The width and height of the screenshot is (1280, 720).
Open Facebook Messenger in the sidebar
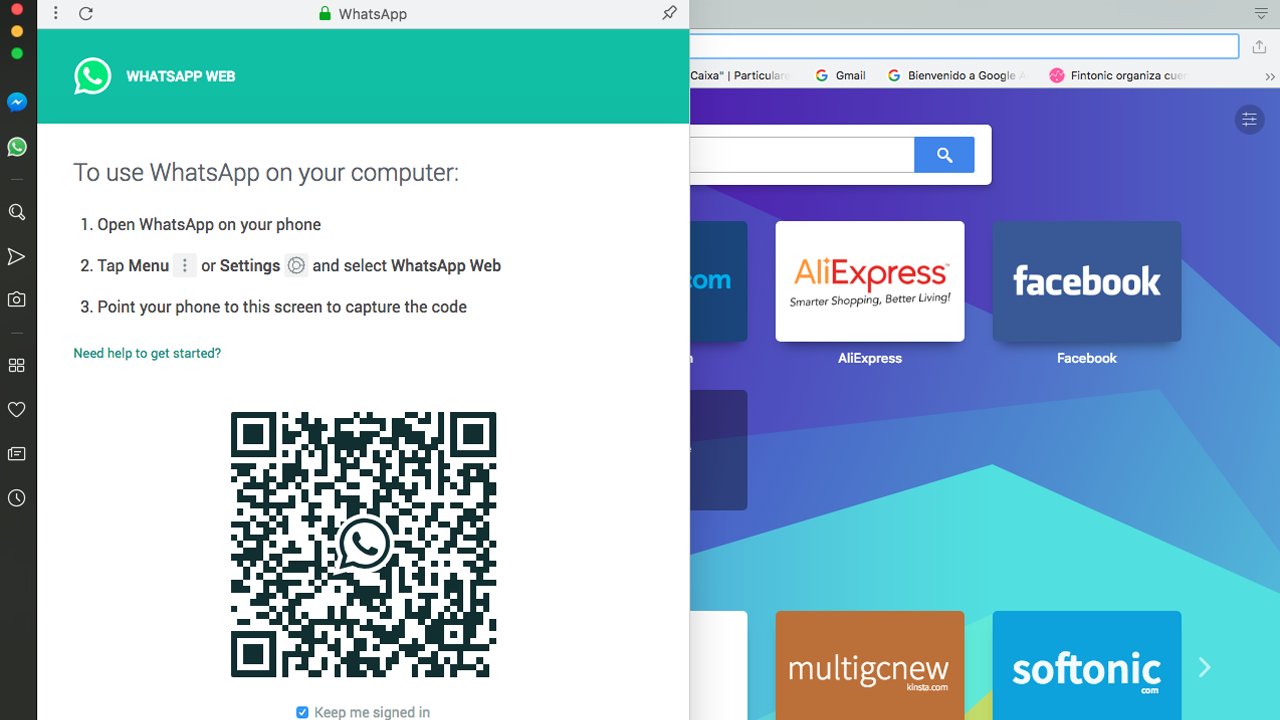16,101
